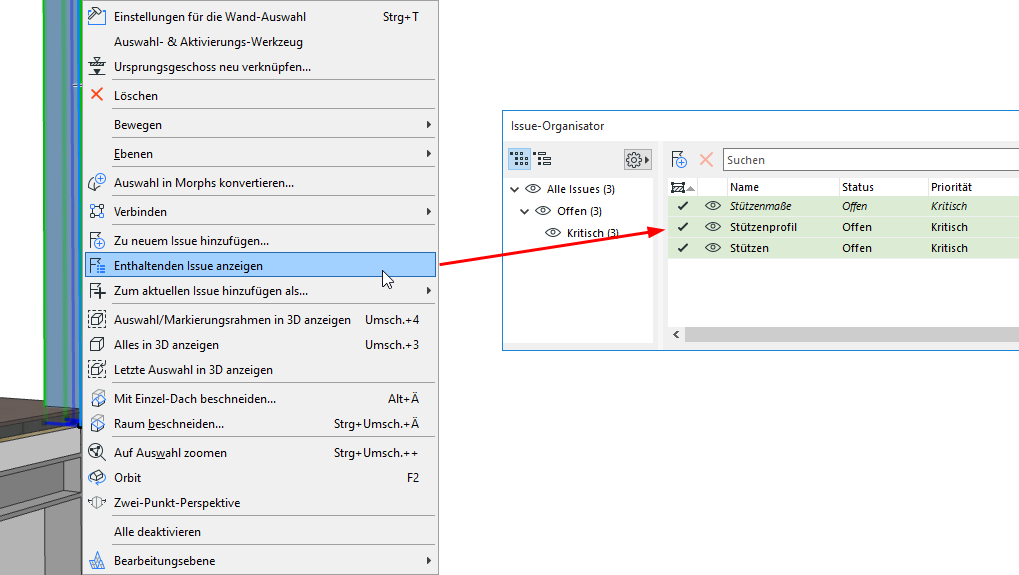This screenshot has height=575, width=1019.
Task: Click the two-point perspective icon
Action: pyautogui.click(x=97, y=502)
